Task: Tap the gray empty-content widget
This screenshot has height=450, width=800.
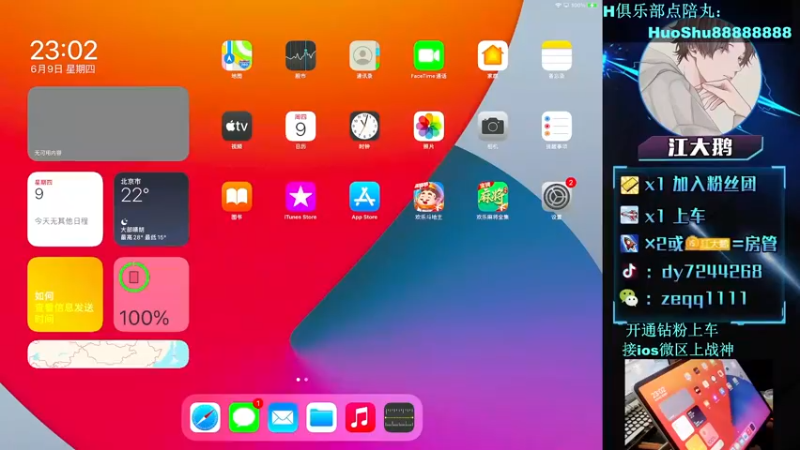Action: coord(108,123)
